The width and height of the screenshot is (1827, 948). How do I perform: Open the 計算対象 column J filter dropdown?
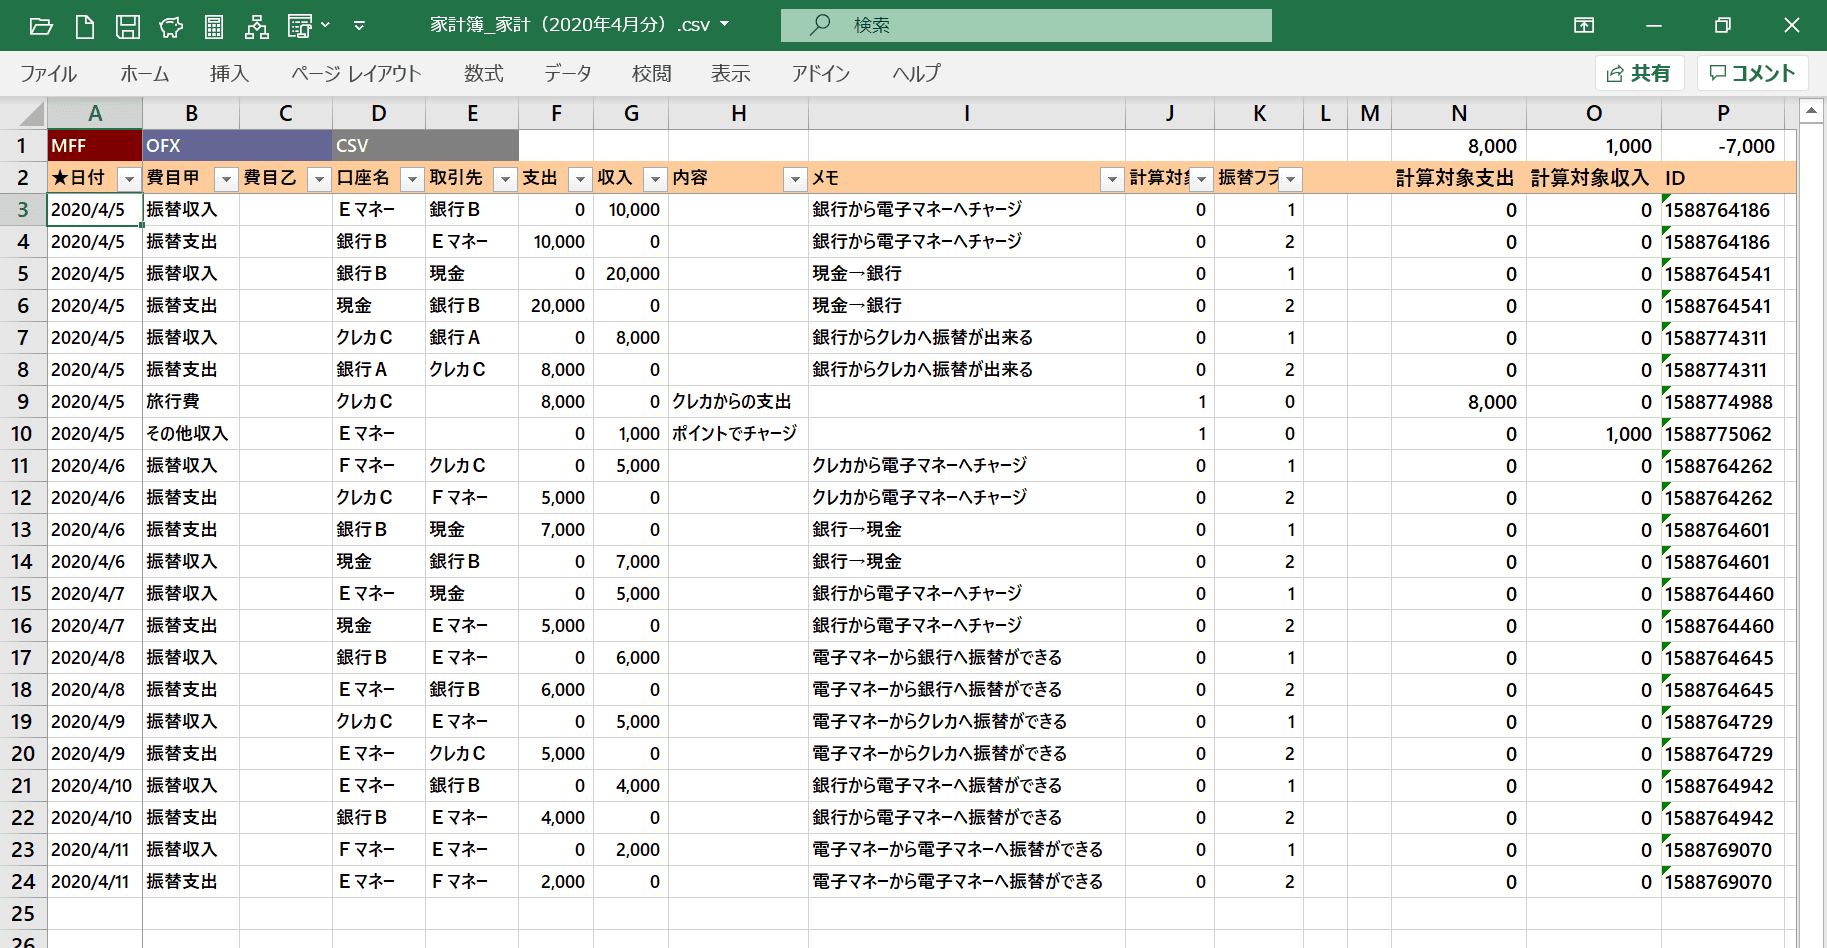[1202, 179]
